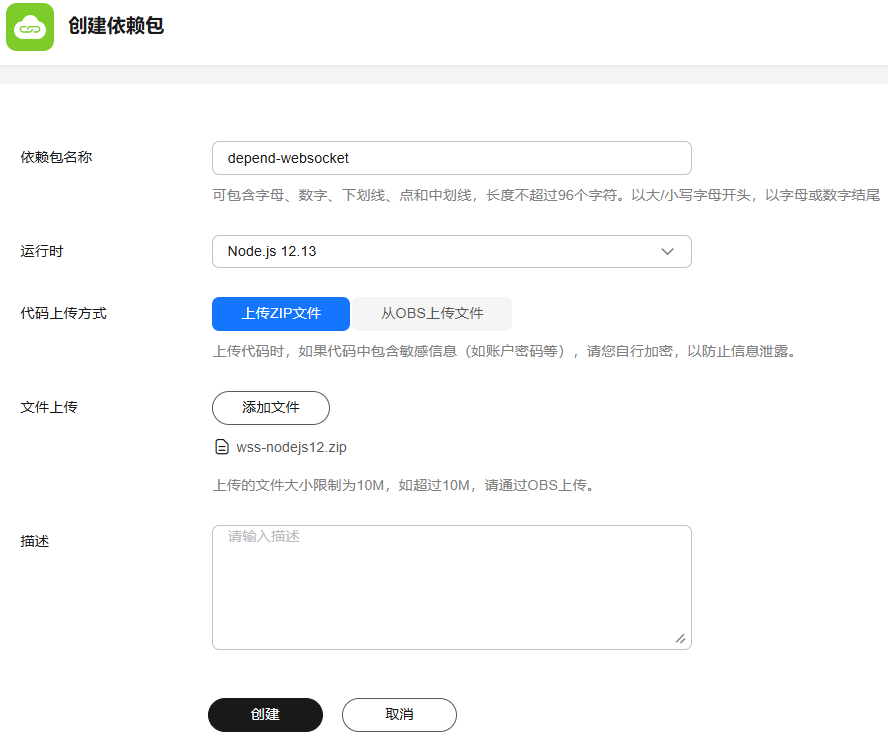Click the 文件上传 field label
Image resolution: width=888 pixels, height=743 pixels.
coord(49,408)
